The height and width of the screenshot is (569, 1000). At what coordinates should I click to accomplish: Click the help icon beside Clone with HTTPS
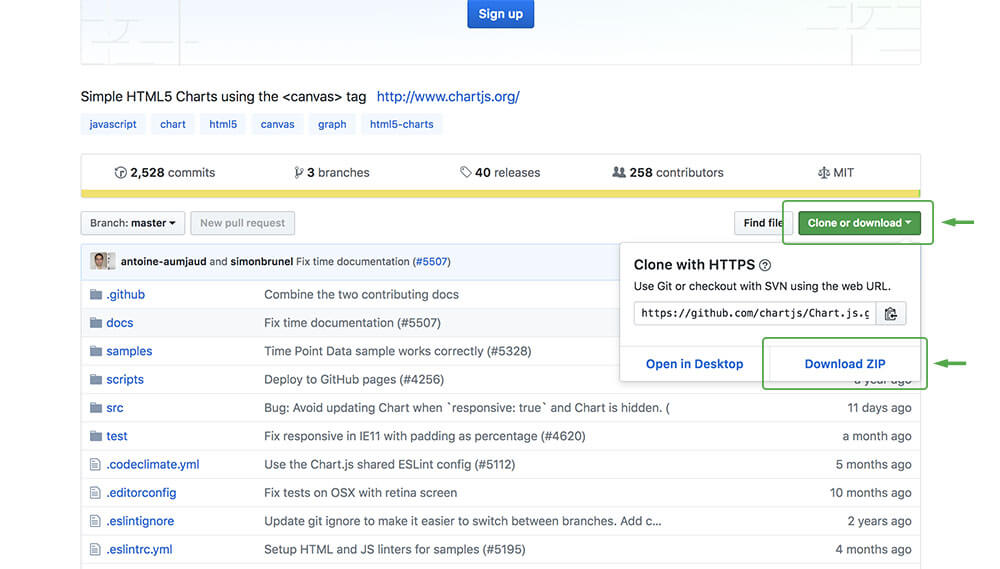[765, 265]
